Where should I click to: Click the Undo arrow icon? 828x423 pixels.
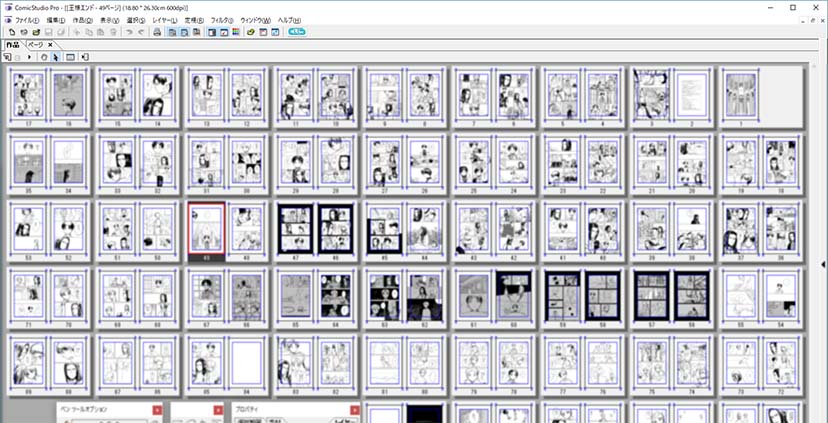click(129, 32)
